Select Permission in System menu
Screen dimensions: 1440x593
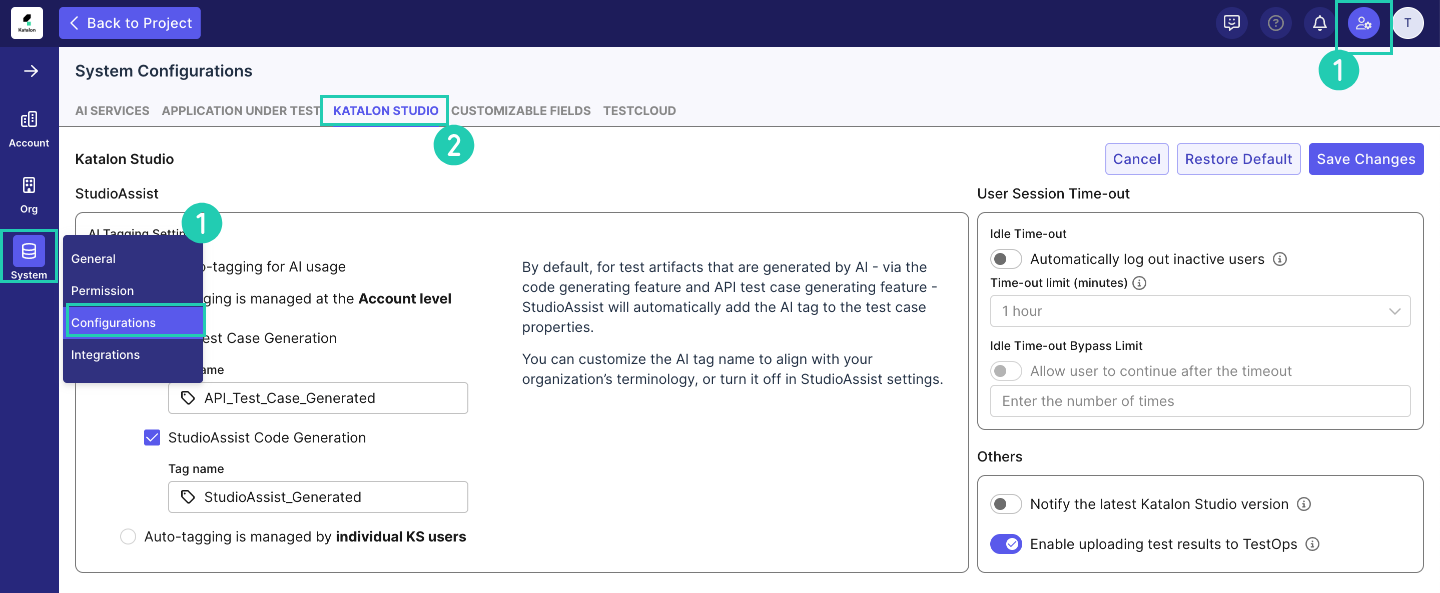click(x=133, y=291)
